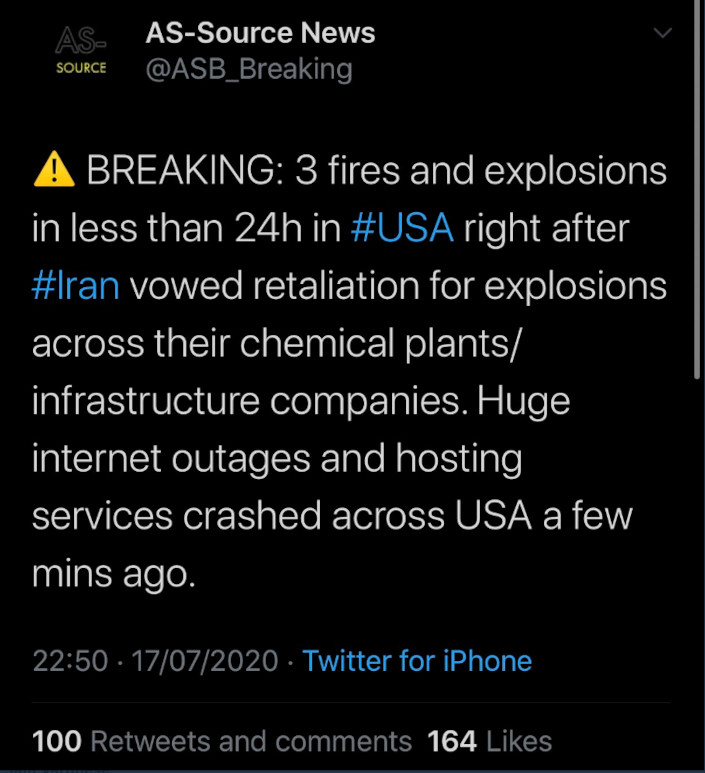Screen dimensions: 705x773
Task: Click the AS-Source profile avatar
Action: (81, 51)
